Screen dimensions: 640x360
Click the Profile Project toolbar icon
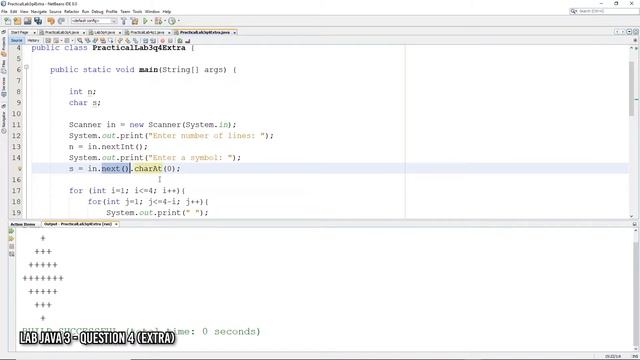172,21
